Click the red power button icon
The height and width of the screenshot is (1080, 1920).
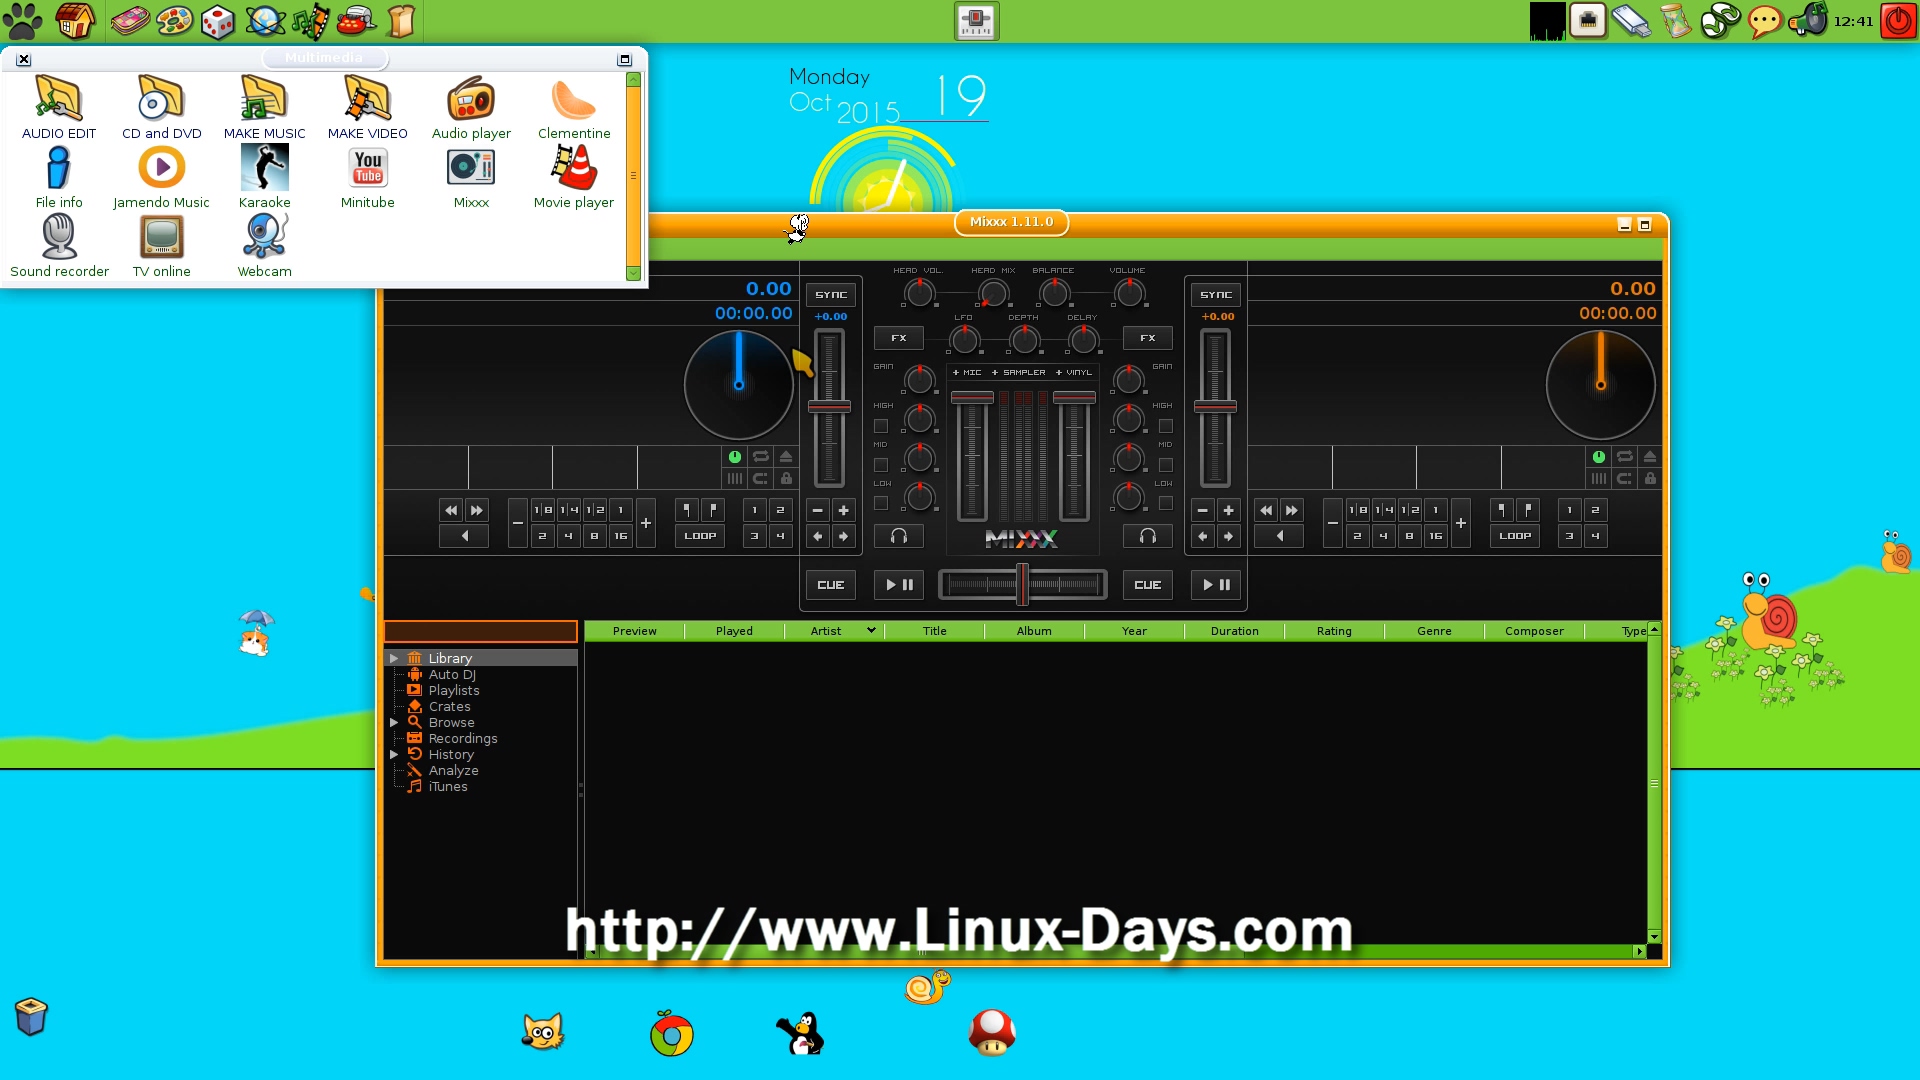click(x=1898, y=20)
